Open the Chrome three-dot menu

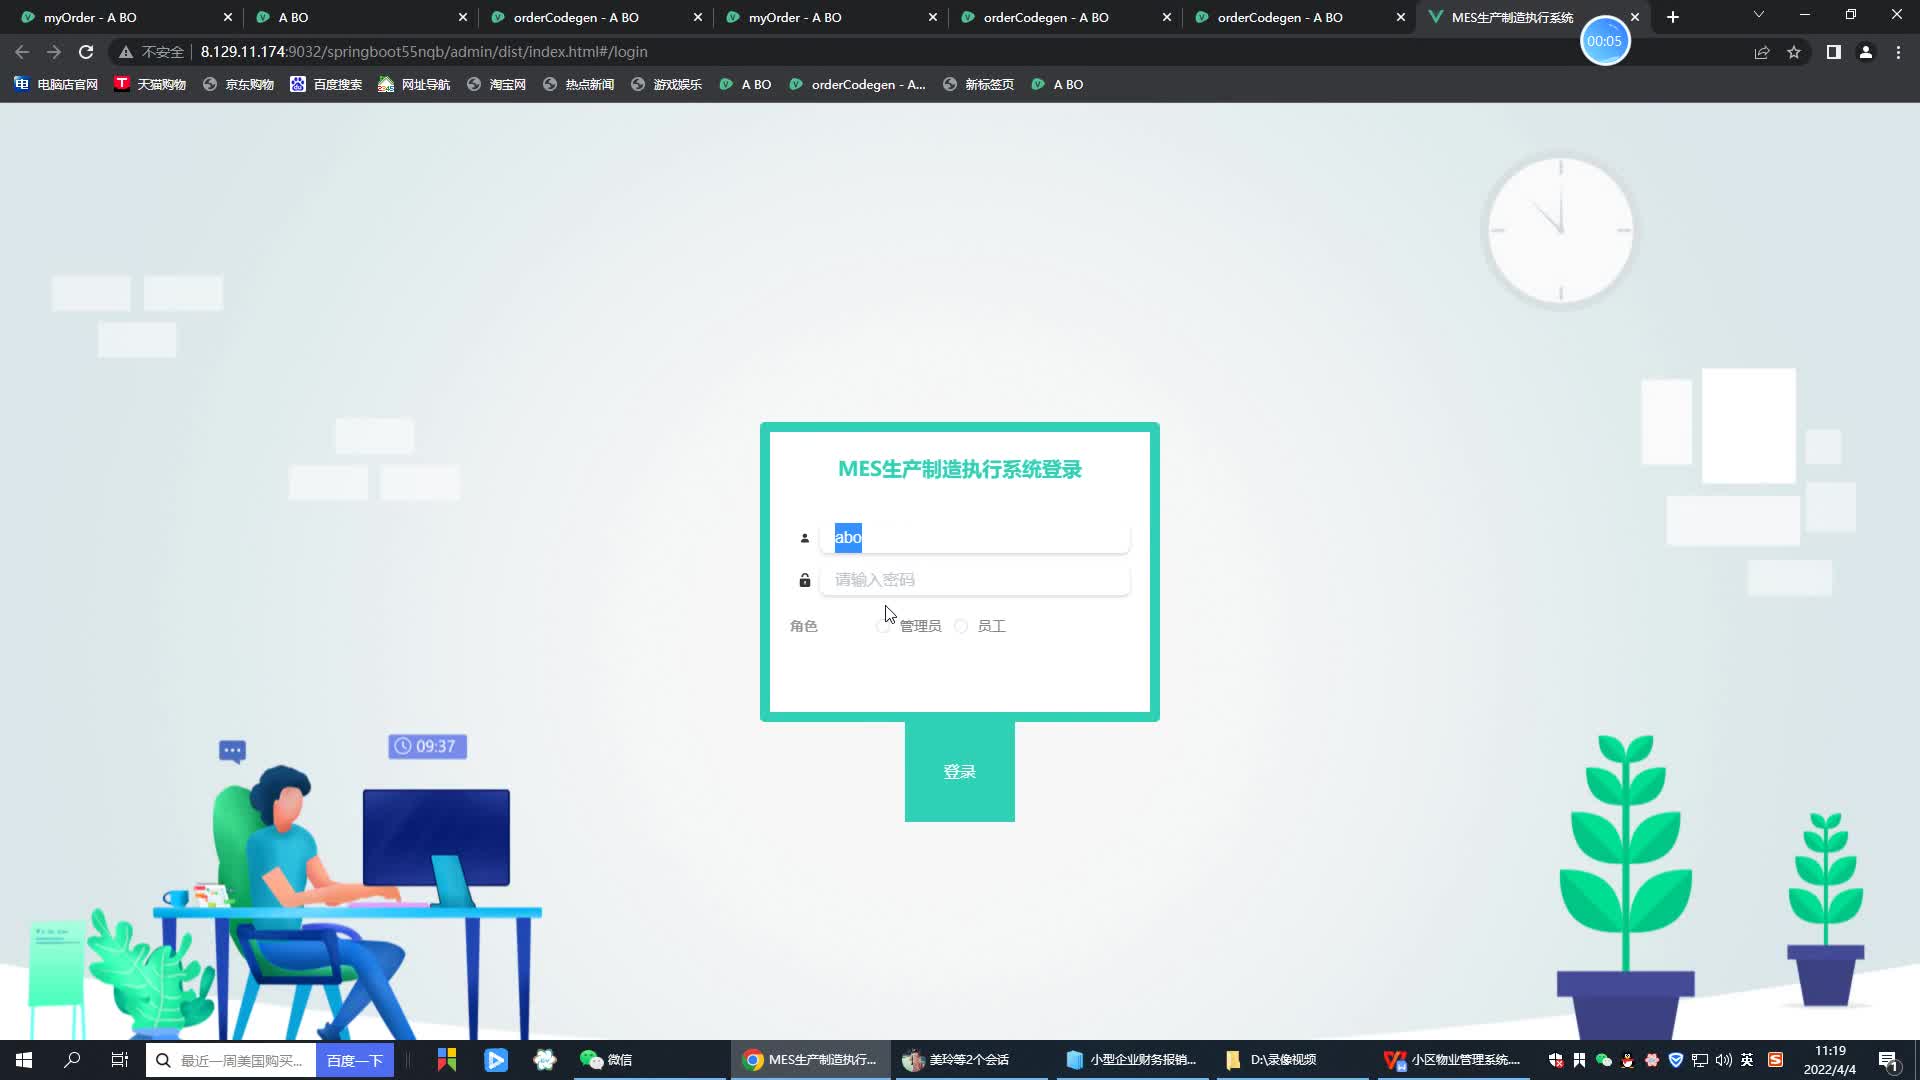[x=1897, y=52]
